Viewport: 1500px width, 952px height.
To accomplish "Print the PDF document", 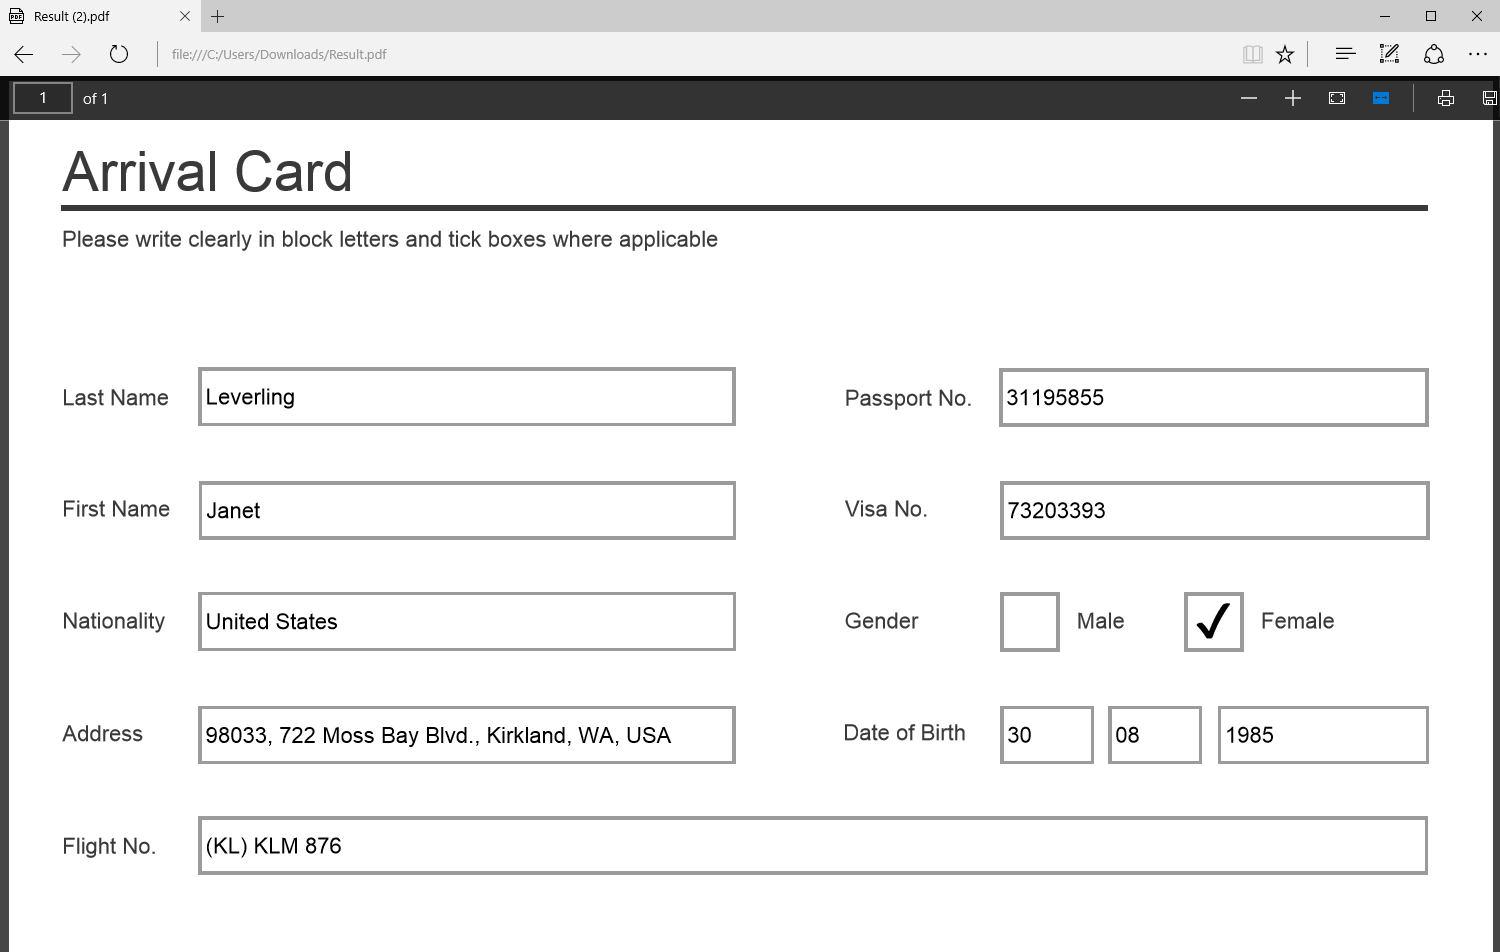I will click(x=1445, y=98).
